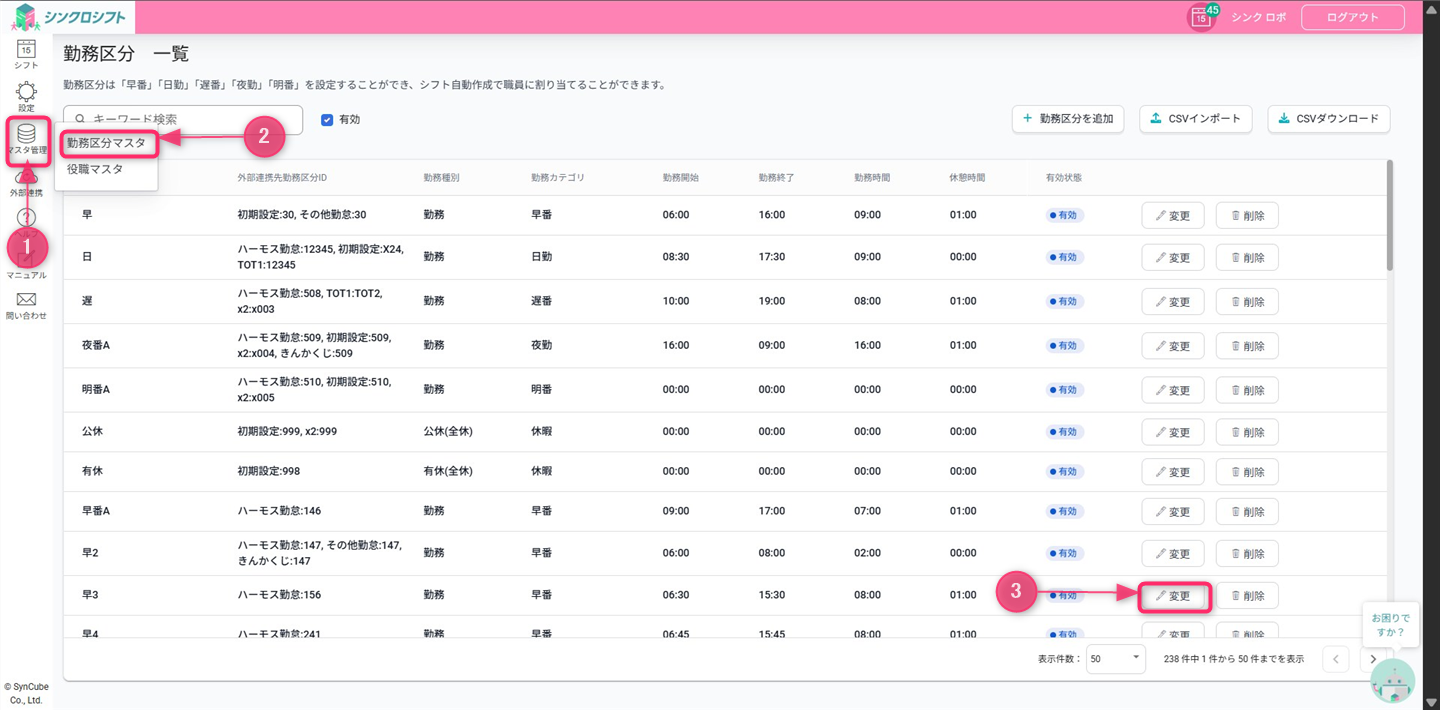The height and width of the screenshot is (710, 1440).
Task: Click the 勤務終了 column header
Action: tap(776, 178)
